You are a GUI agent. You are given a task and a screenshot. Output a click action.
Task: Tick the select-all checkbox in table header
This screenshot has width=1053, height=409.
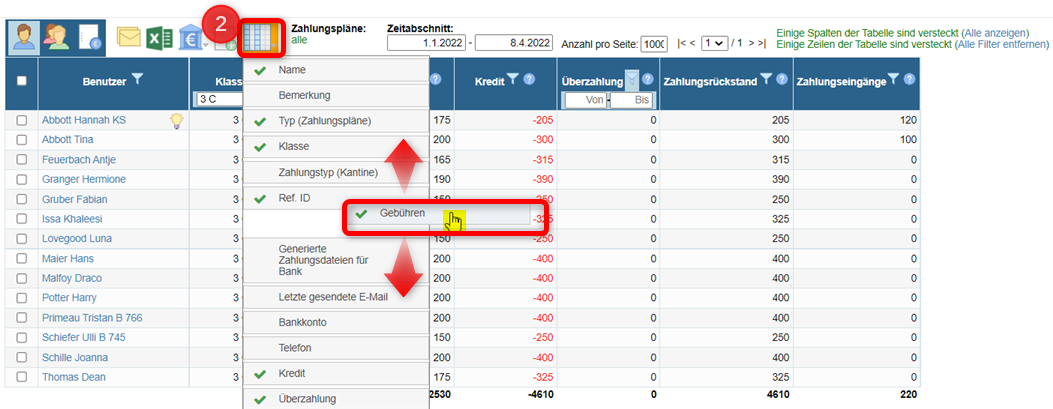click(21, 80)
